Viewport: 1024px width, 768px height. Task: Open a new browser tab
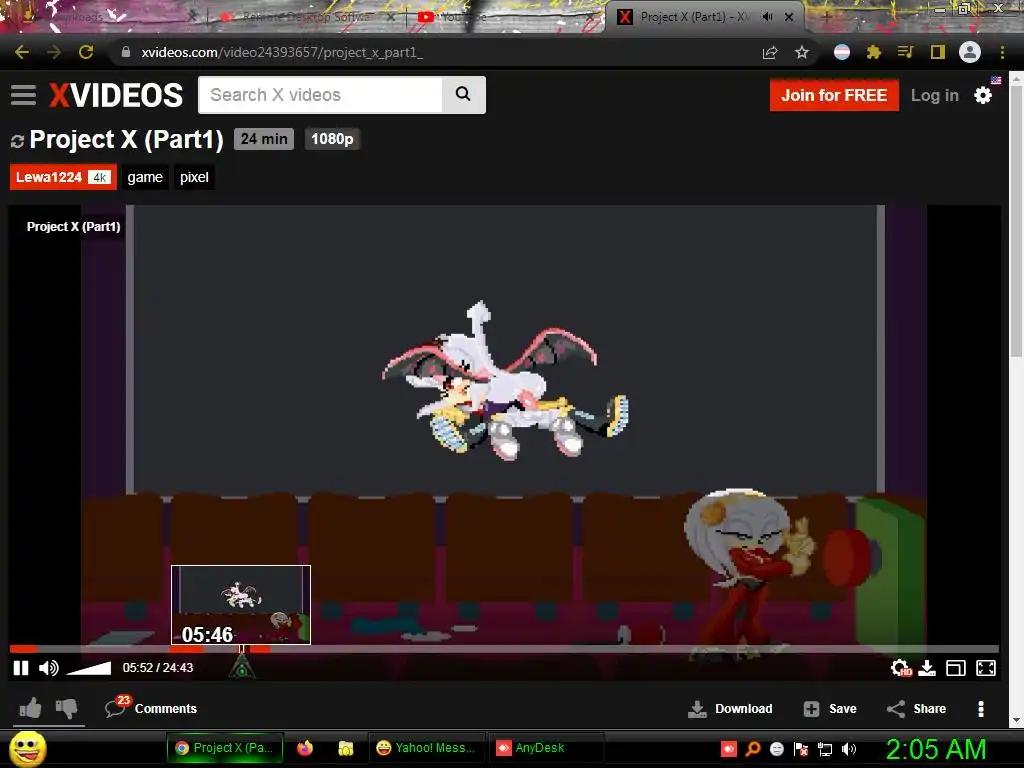(826, 17)
